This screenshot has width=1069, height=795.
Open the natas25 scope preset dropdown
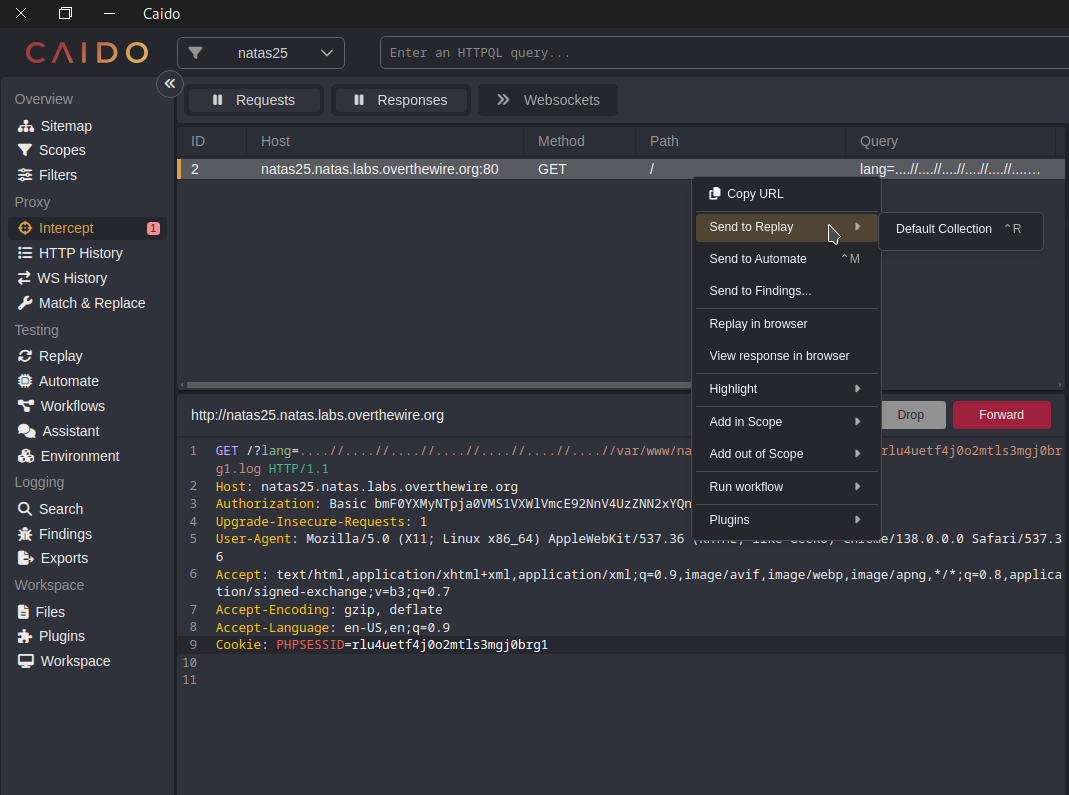pos(261,53)
